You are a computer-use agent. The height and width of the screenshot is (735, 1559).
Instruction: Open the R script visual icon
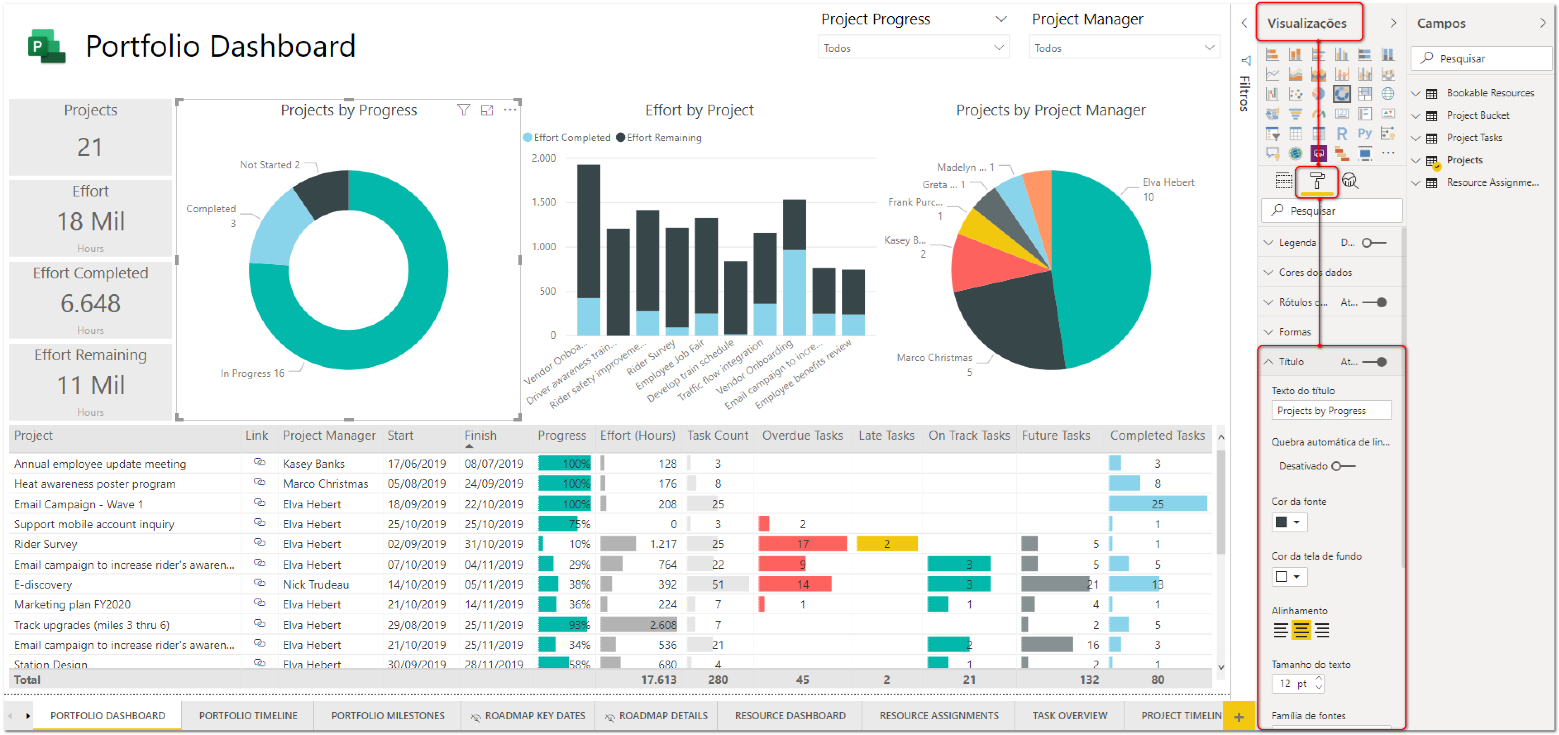click(x=1342, y=133)
